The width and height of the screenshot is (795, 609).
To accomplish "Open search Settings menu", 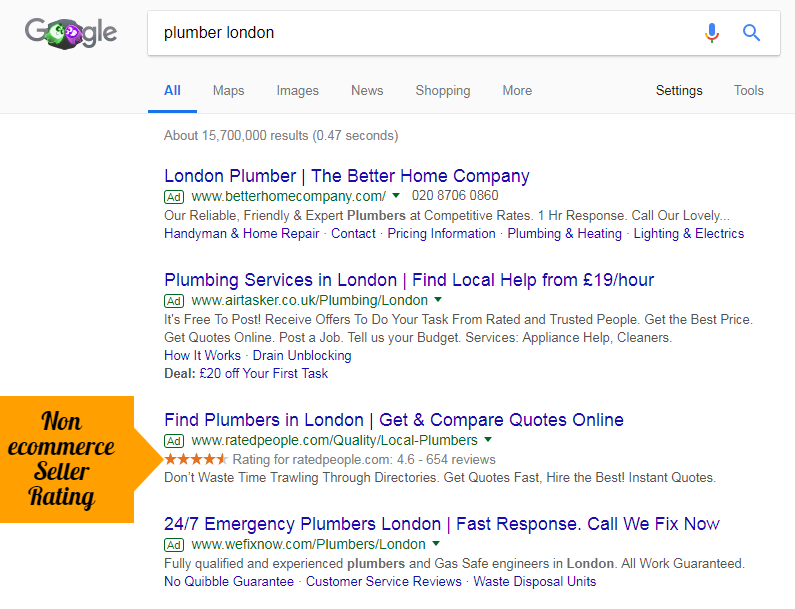I will [679, 91].
